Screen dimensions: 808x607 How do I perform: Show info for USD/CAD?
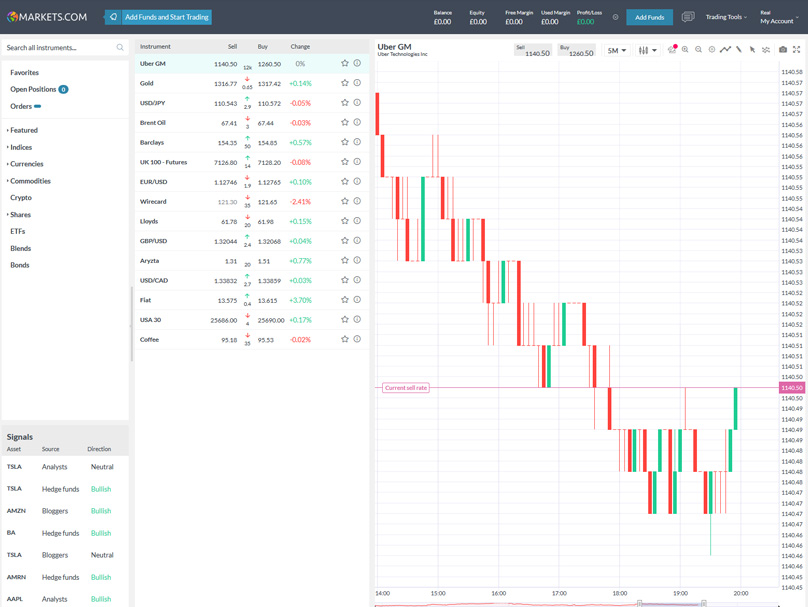[x=357, y=280]
